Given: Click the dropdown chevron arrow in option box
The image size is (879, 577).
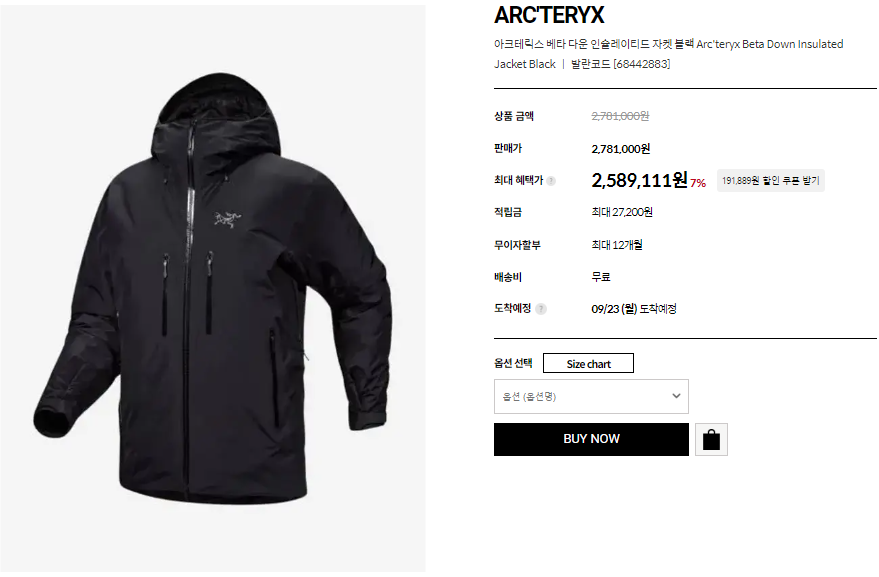Looking at the screenshot, I should (676, 396).
